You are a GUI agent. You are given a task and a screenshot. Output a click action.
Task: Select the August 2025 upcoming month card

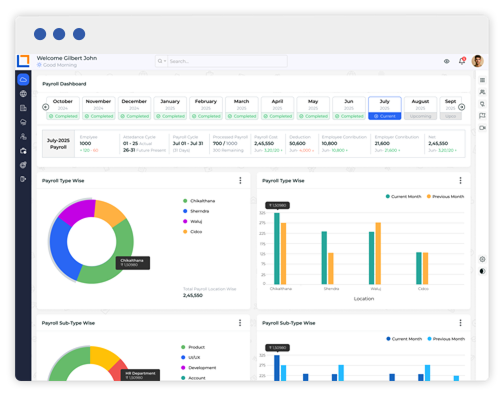coord(420,108)
